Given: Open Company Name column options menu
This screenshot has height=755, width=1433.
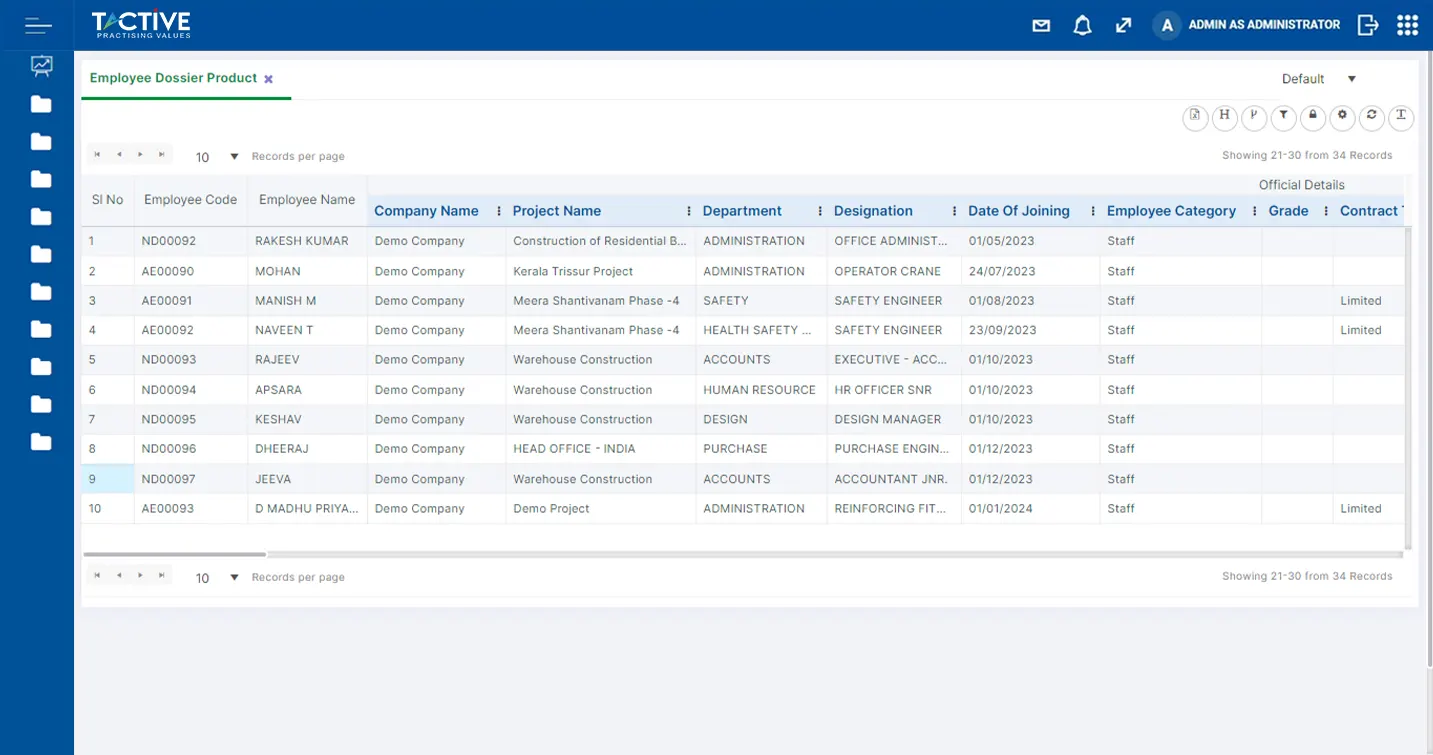Looking at the screenshot, I should pos(498,211).
